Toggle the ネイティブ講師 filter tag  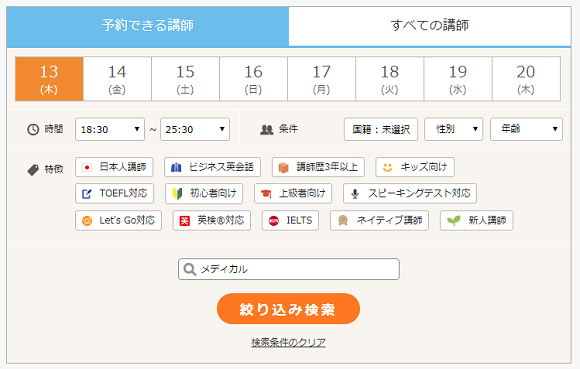pyautogui.click(x=380, y=221)
